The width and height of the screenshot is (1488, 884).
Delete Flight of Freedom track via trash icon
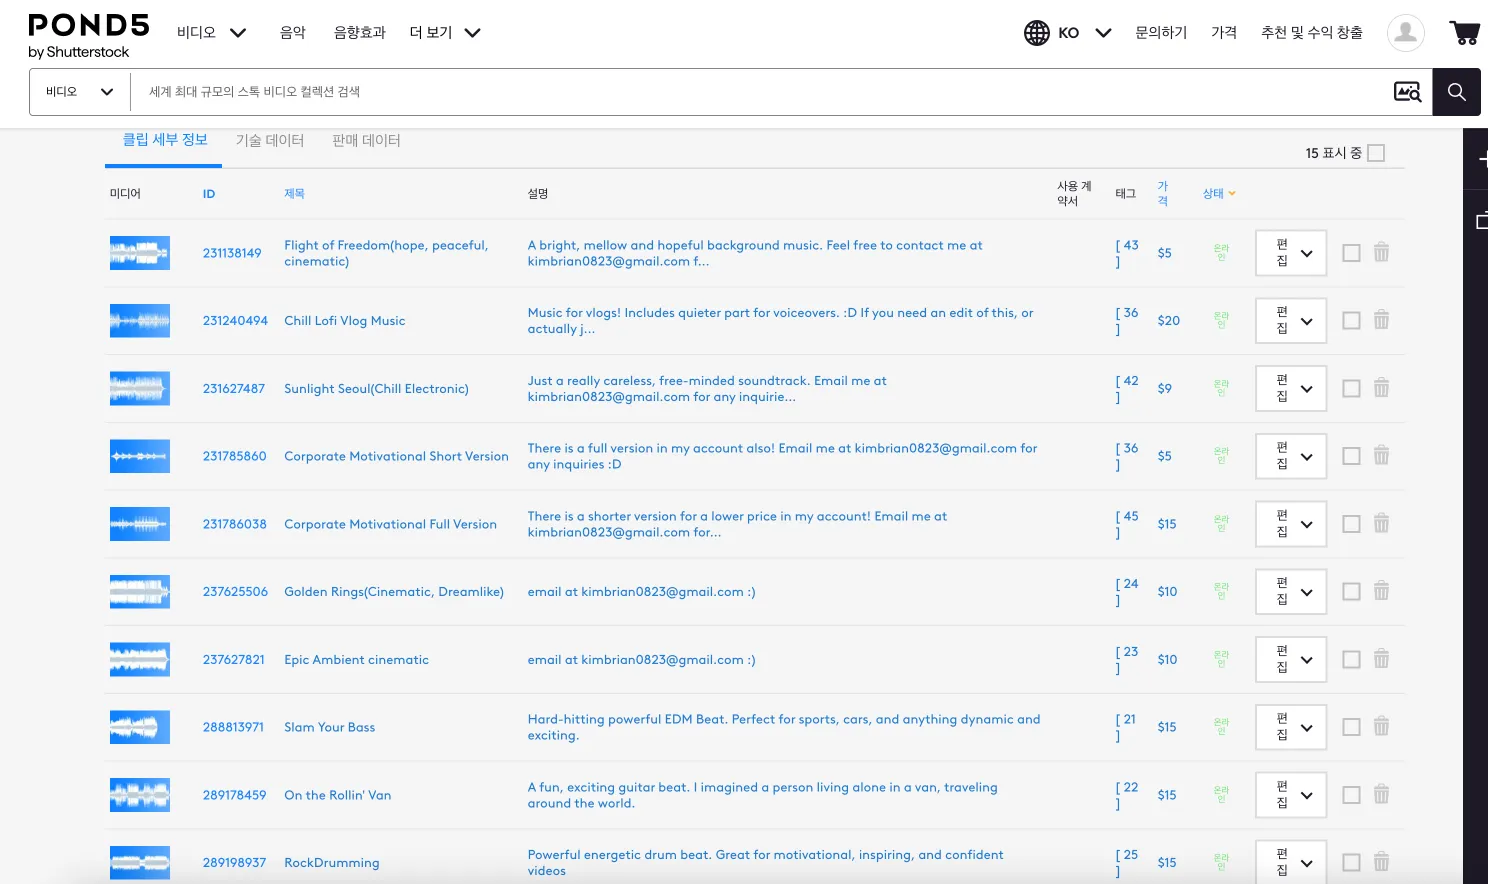pos(1381,252)
